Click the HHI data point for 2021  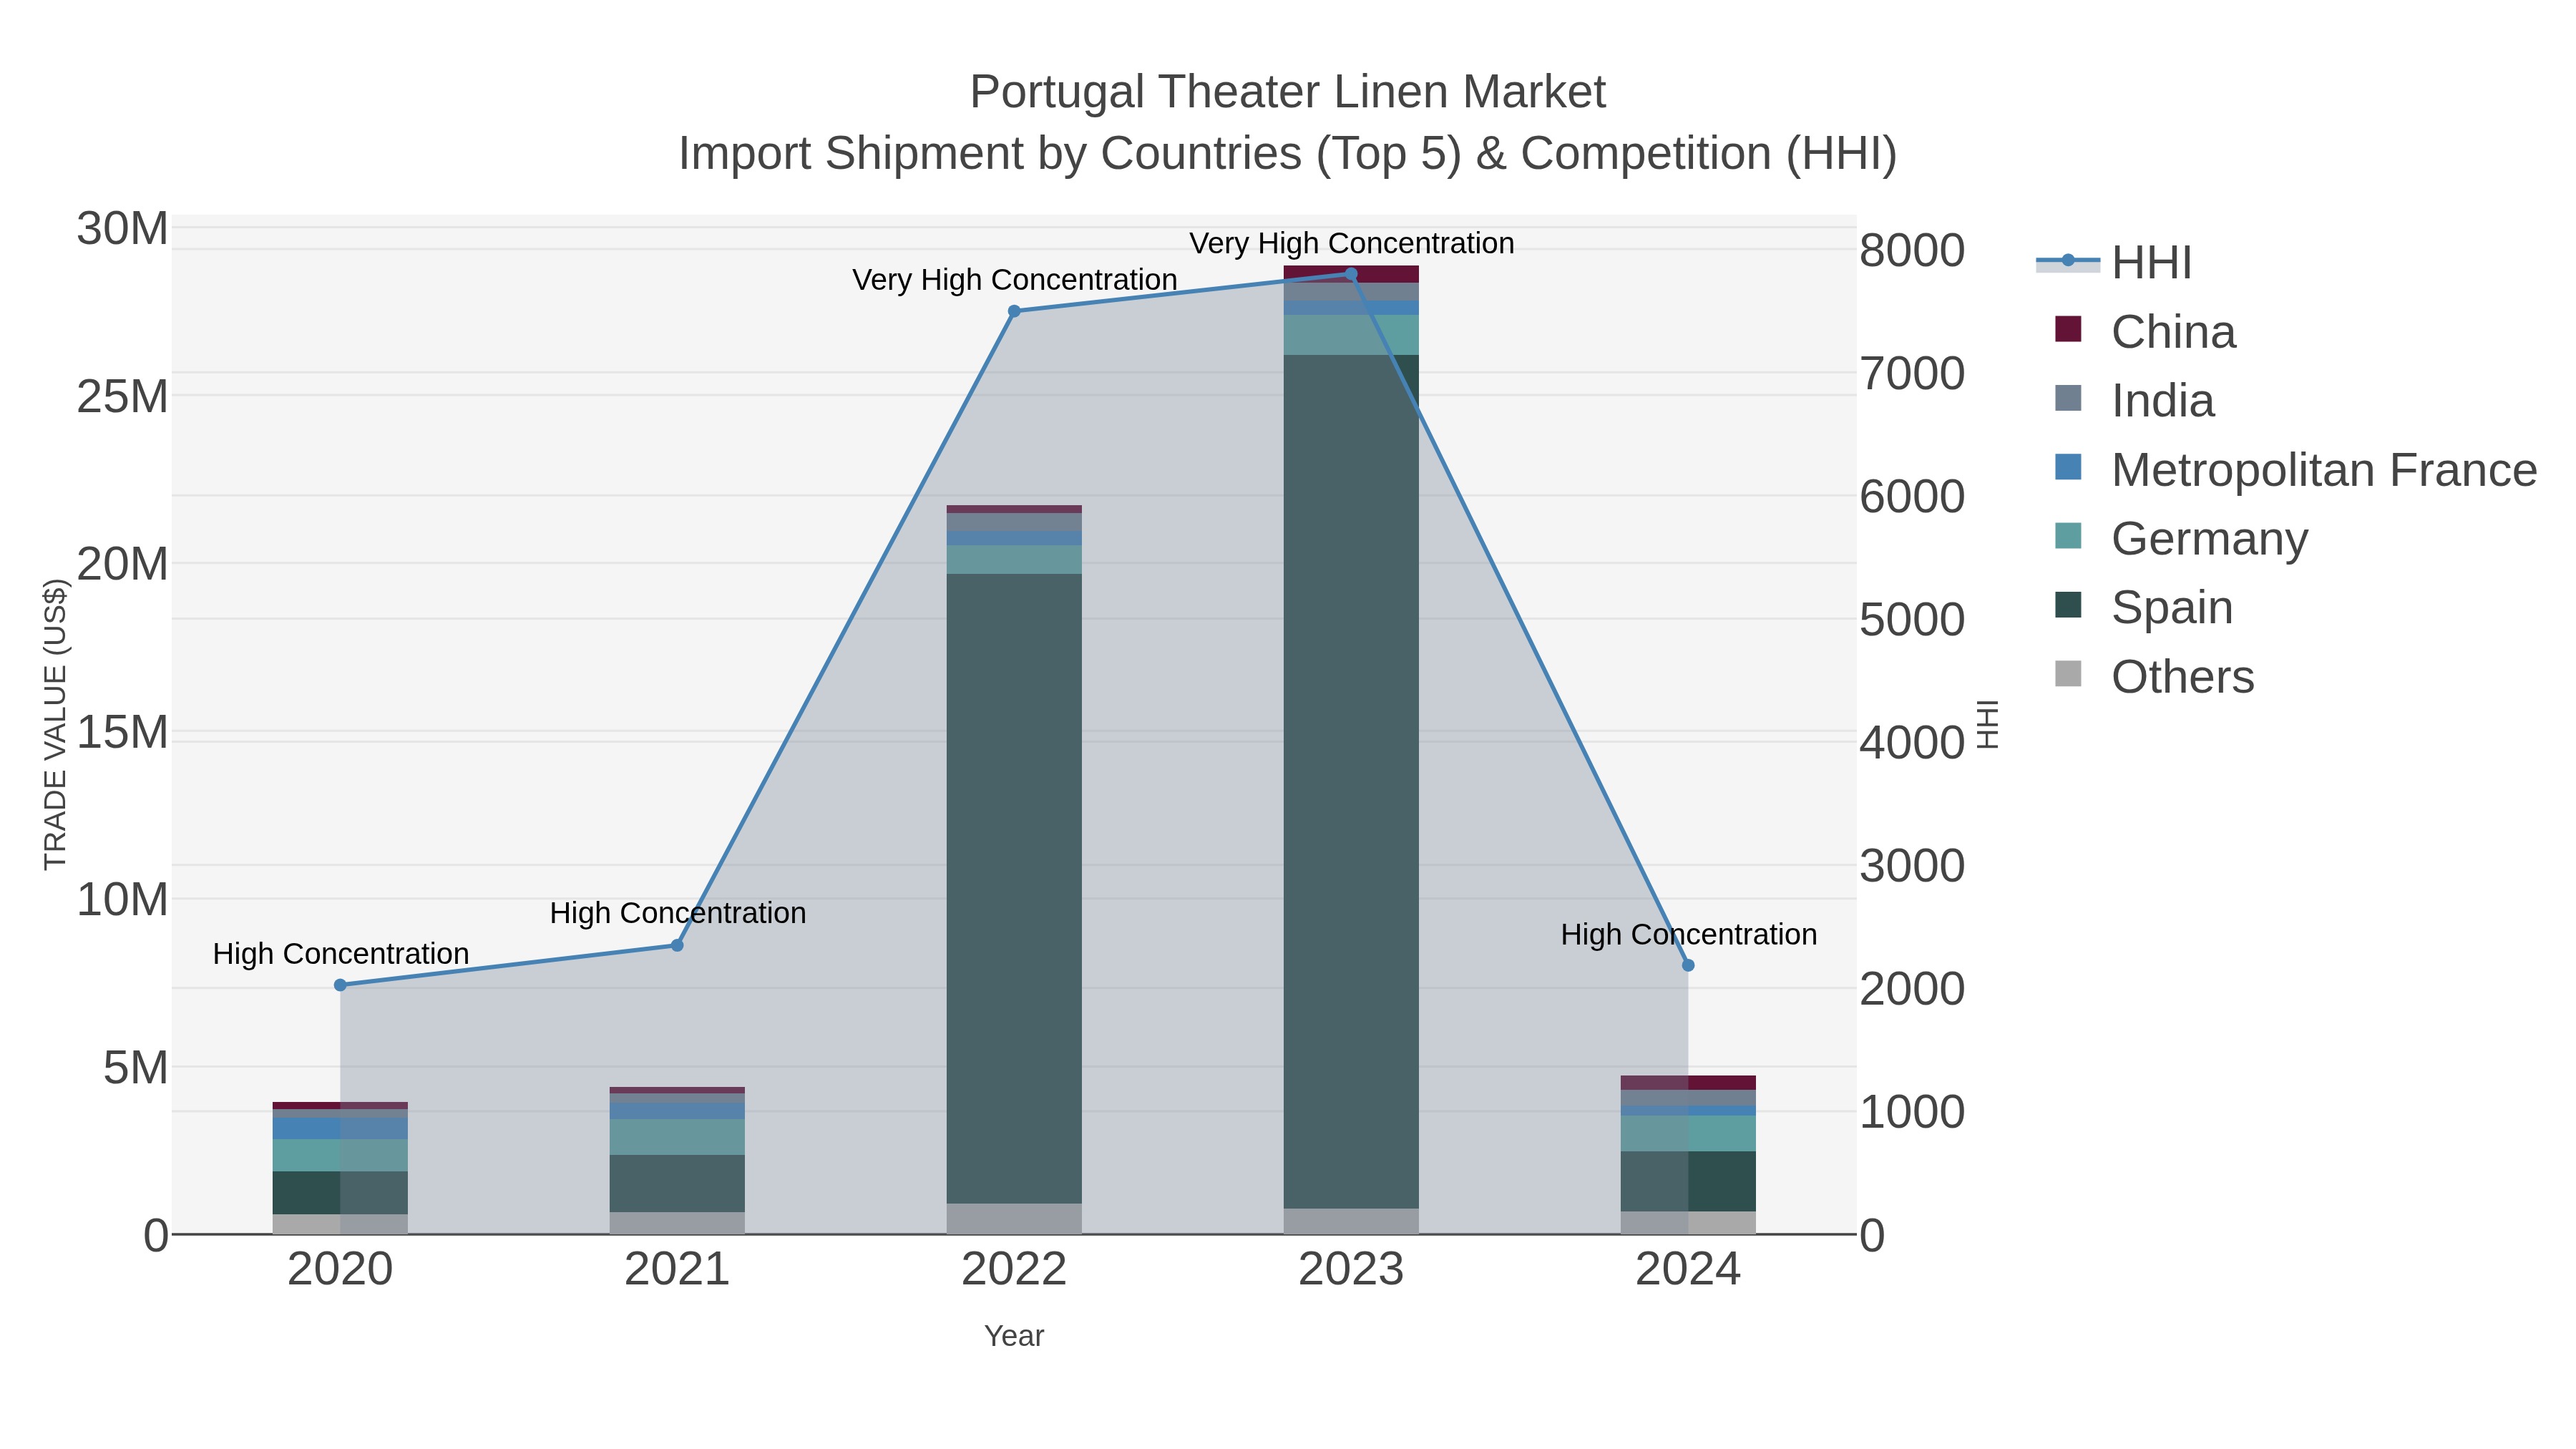677,945
